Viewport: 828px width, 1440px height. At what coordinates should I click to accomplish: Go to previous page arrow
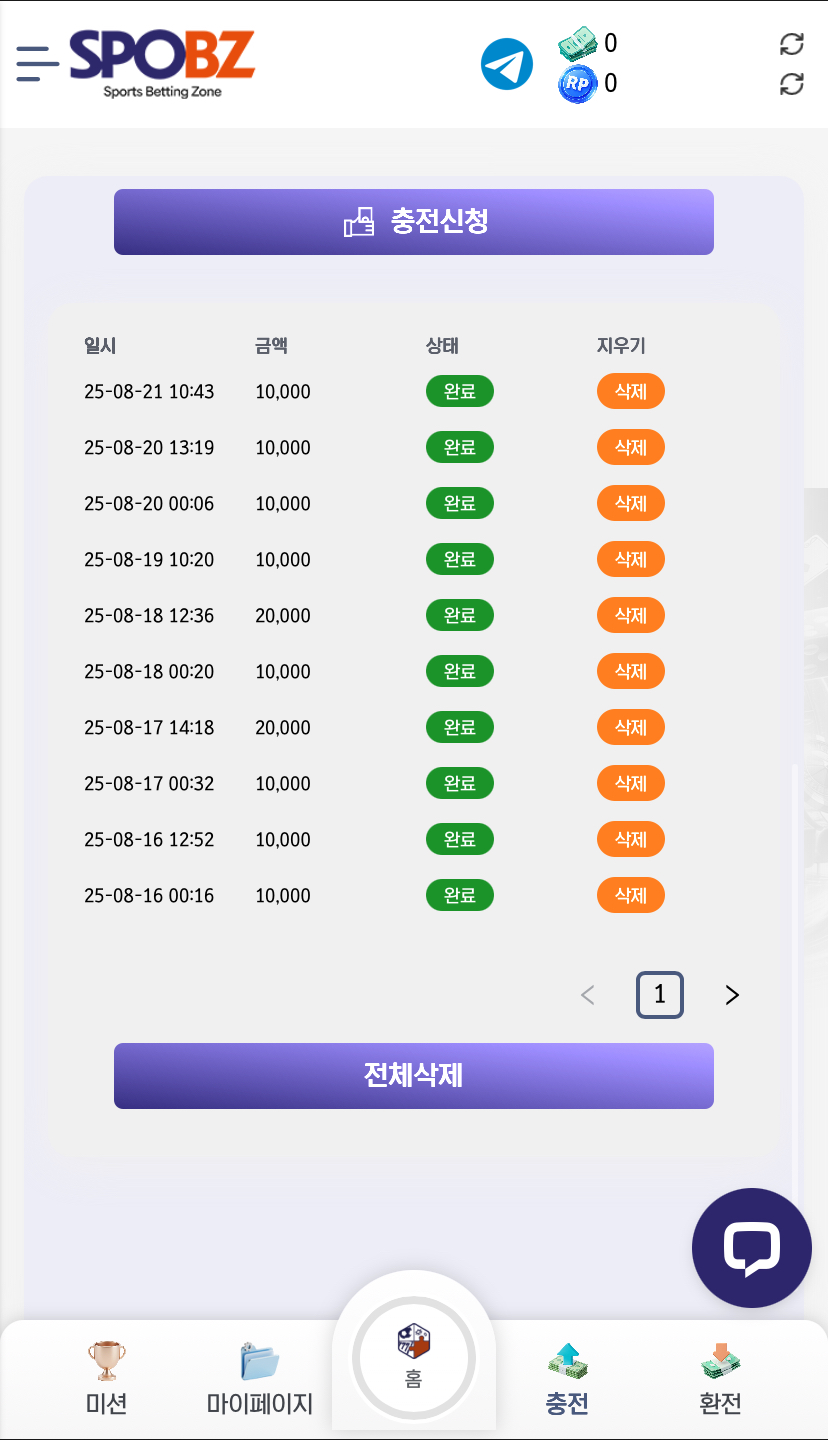(588, 995)
